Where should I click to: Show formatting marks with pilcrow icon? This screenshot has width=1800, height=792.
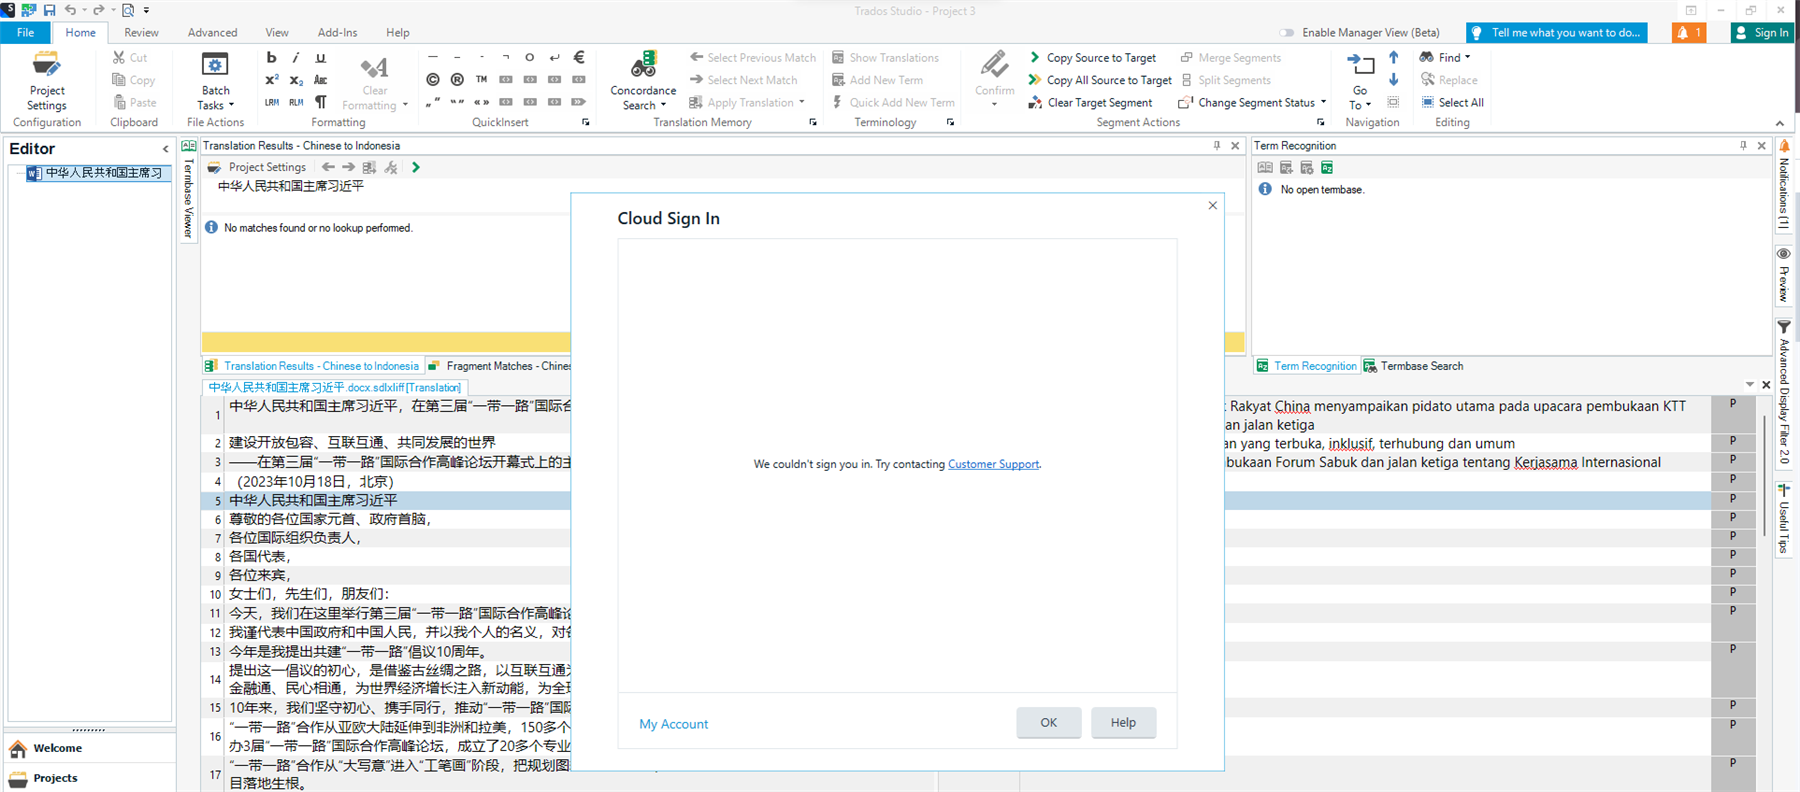(320, 102)
